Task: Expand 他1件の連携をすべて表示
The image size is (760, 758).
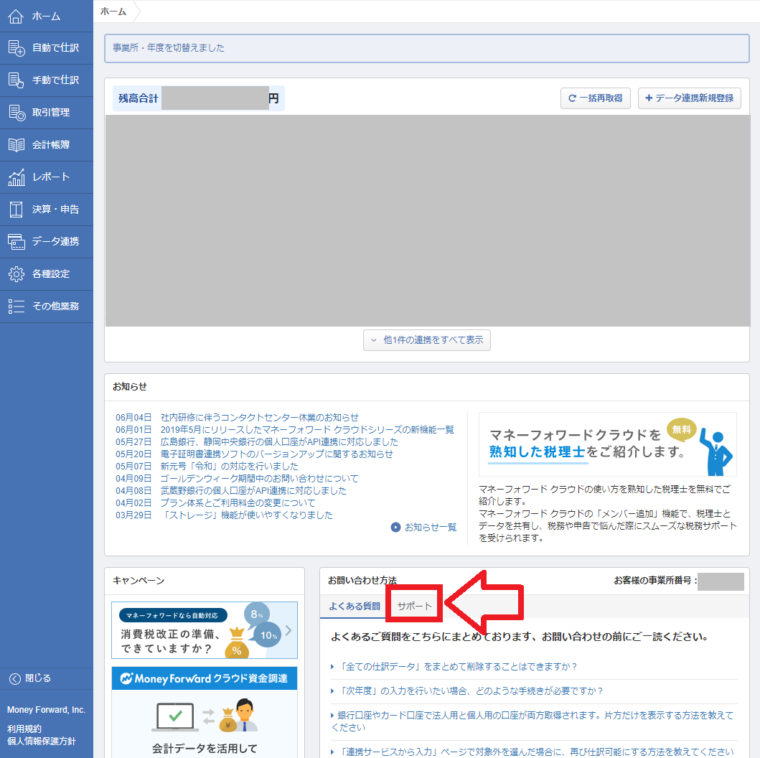Action: coord(427,340)
